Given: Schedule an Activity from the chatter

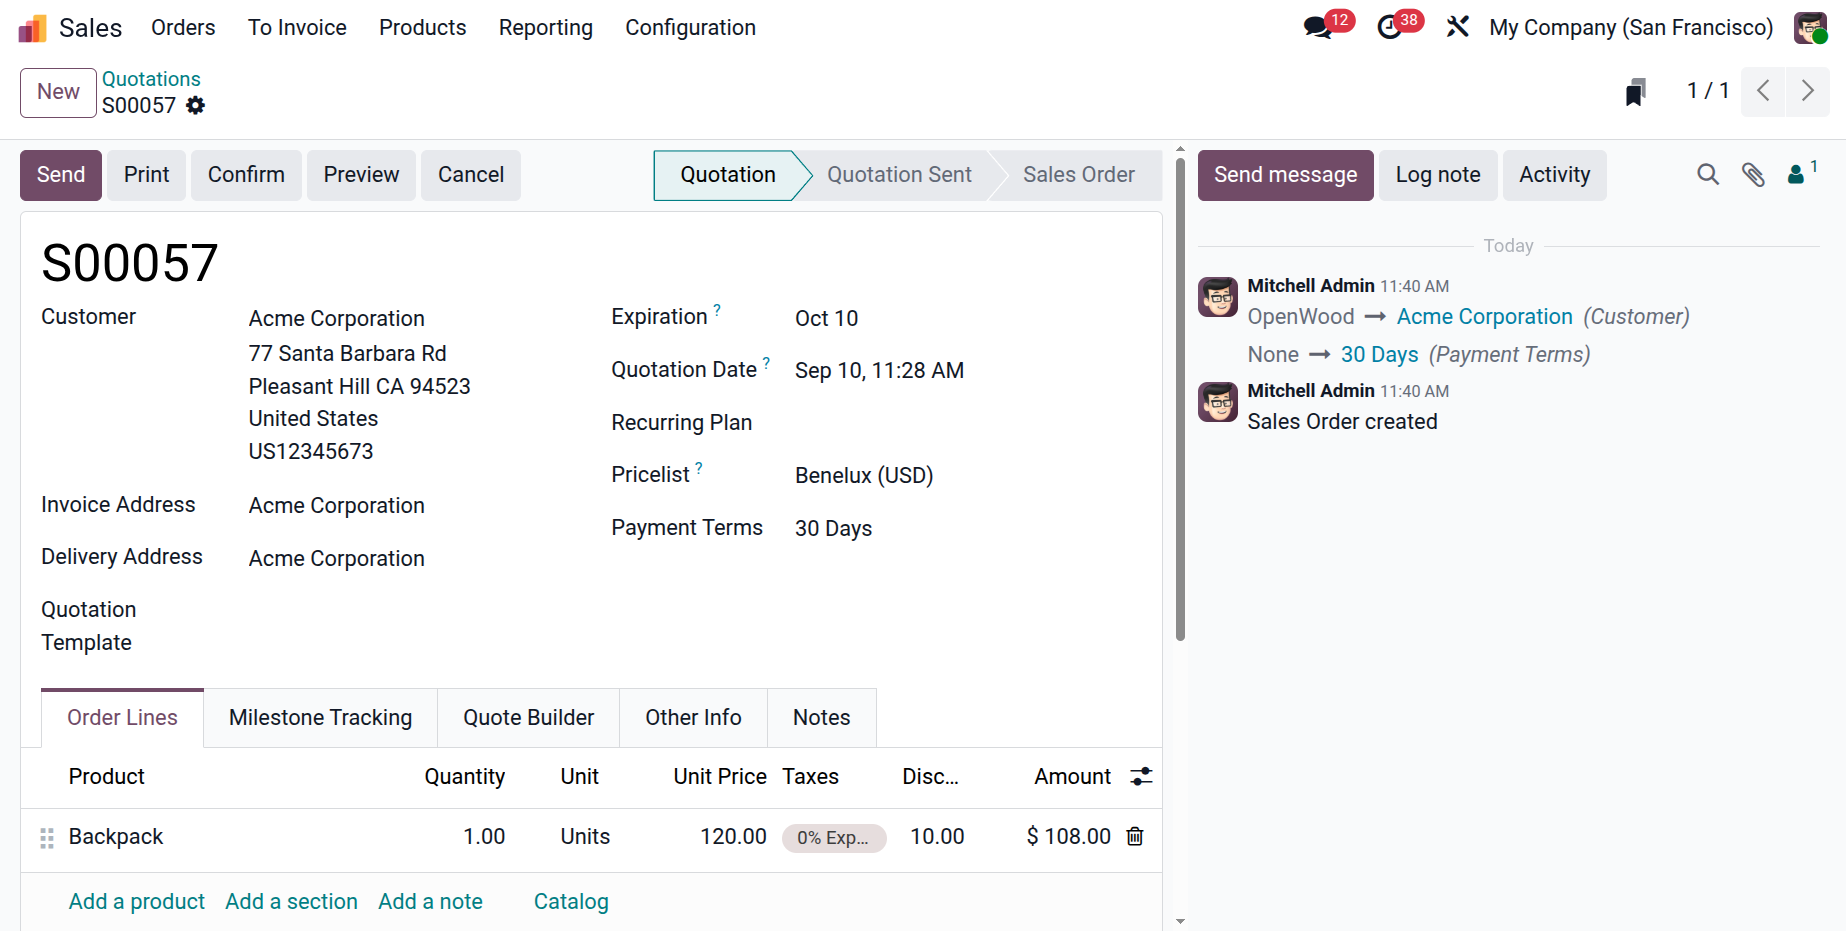Looking at the screenshot, I should click(1554, 175).
